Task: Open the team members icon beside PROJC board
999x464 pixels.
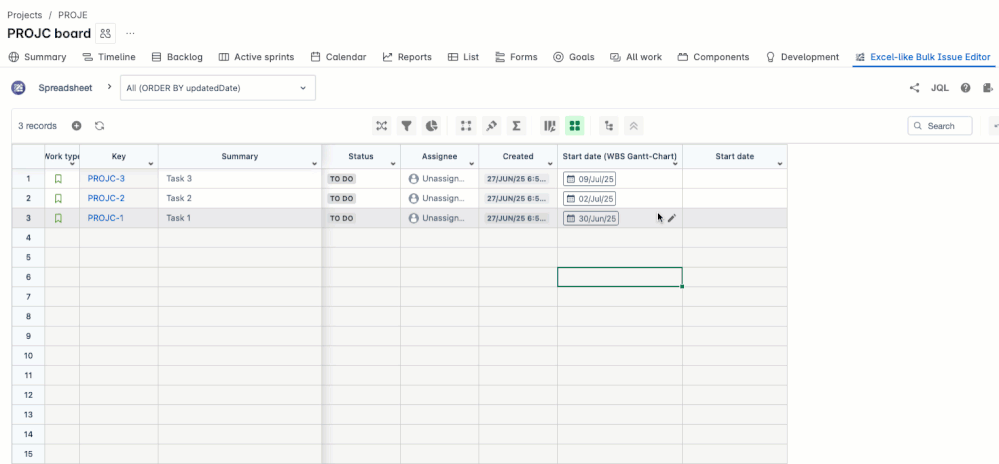Action: (x=105, y=33)
